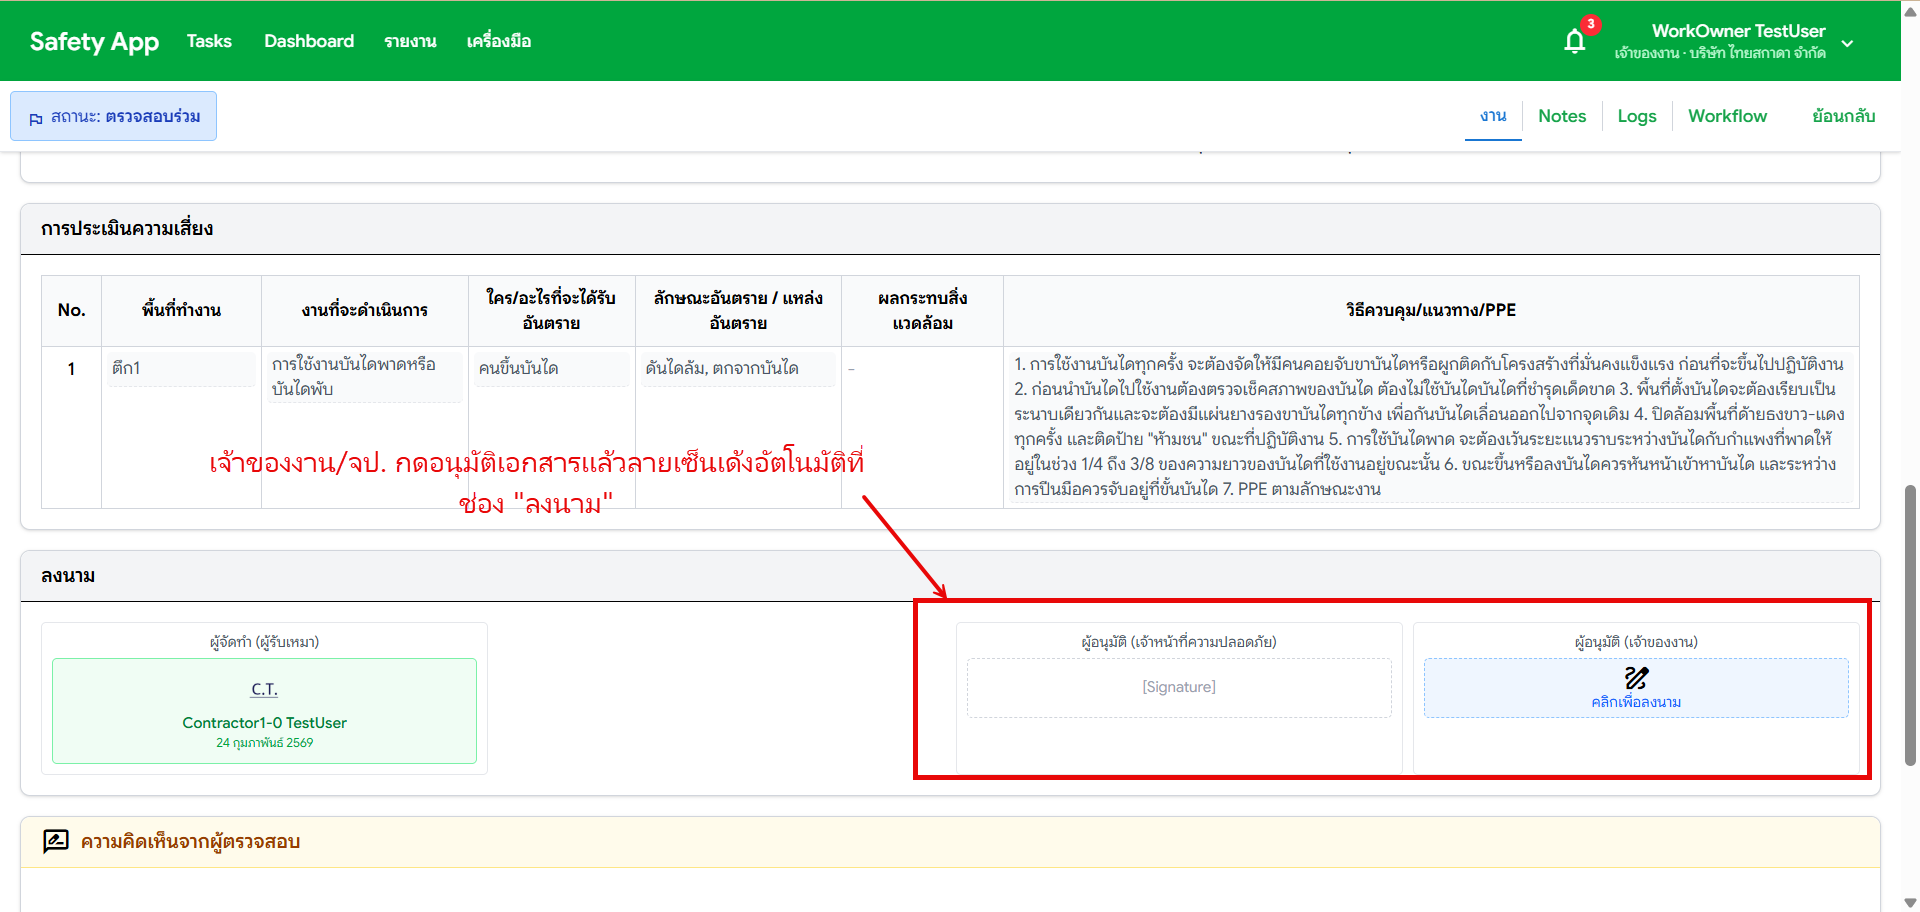
Task: Click the signature pen icon for owner approval
Action: tap(1636, 678)
